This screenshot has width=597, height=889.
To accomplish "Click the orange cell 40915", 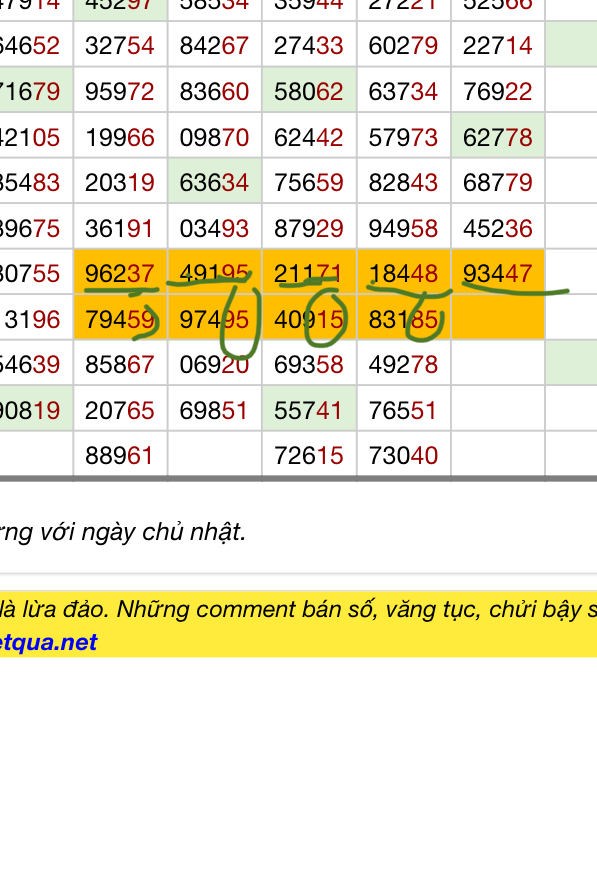I will coord(309,318).
